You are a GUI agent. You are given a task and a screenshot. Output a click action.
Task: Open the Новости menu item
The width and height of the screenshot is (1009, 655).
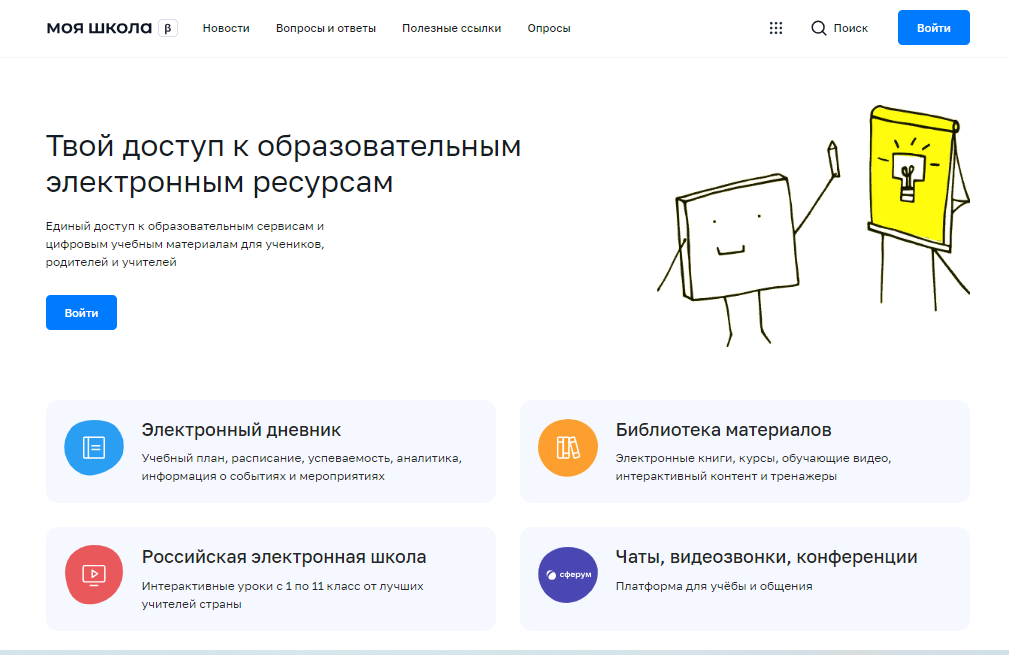point(226,28)
